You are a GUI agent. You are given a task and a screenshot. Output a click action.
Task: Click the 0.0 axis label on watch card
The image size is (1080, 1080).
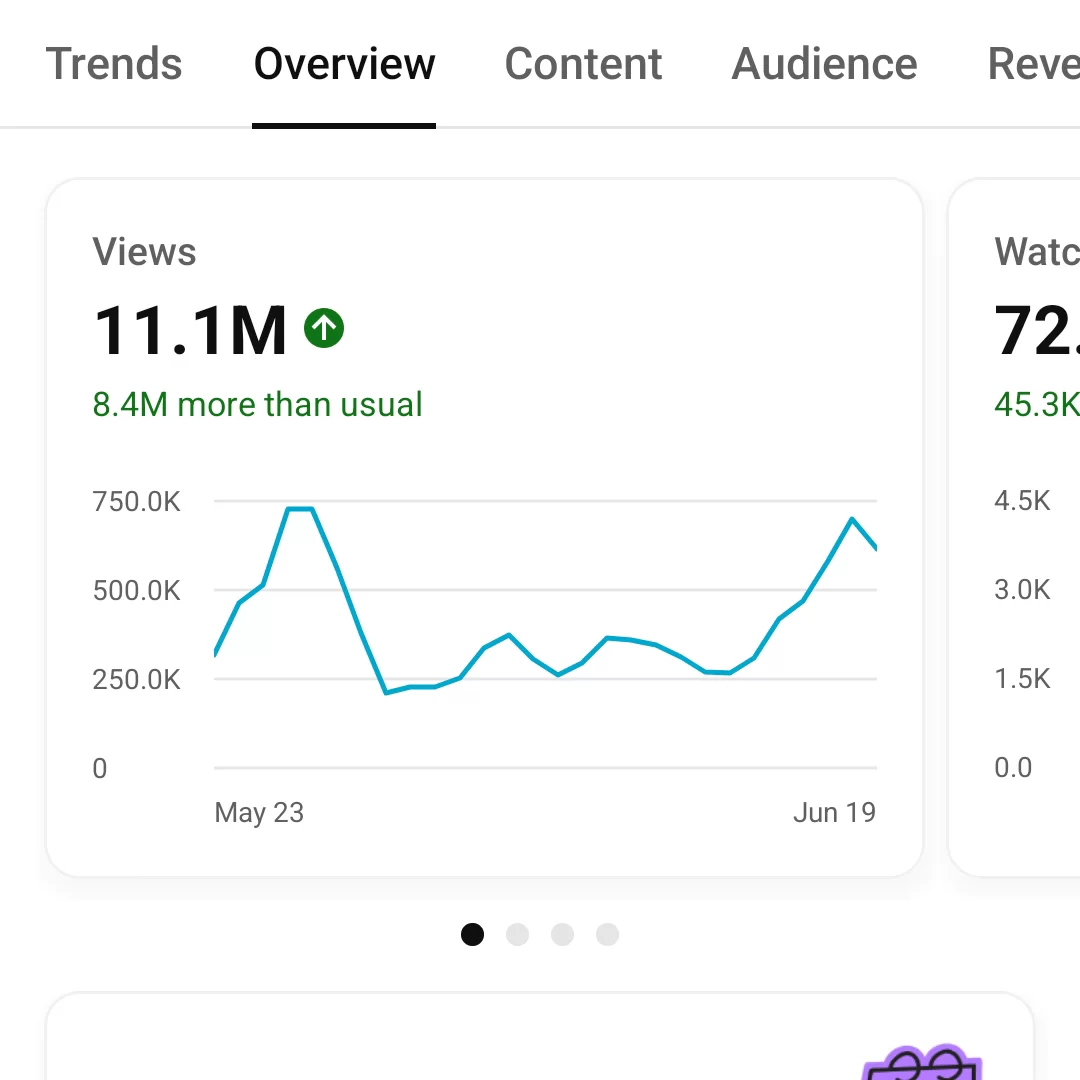(x=1013, y=767)
